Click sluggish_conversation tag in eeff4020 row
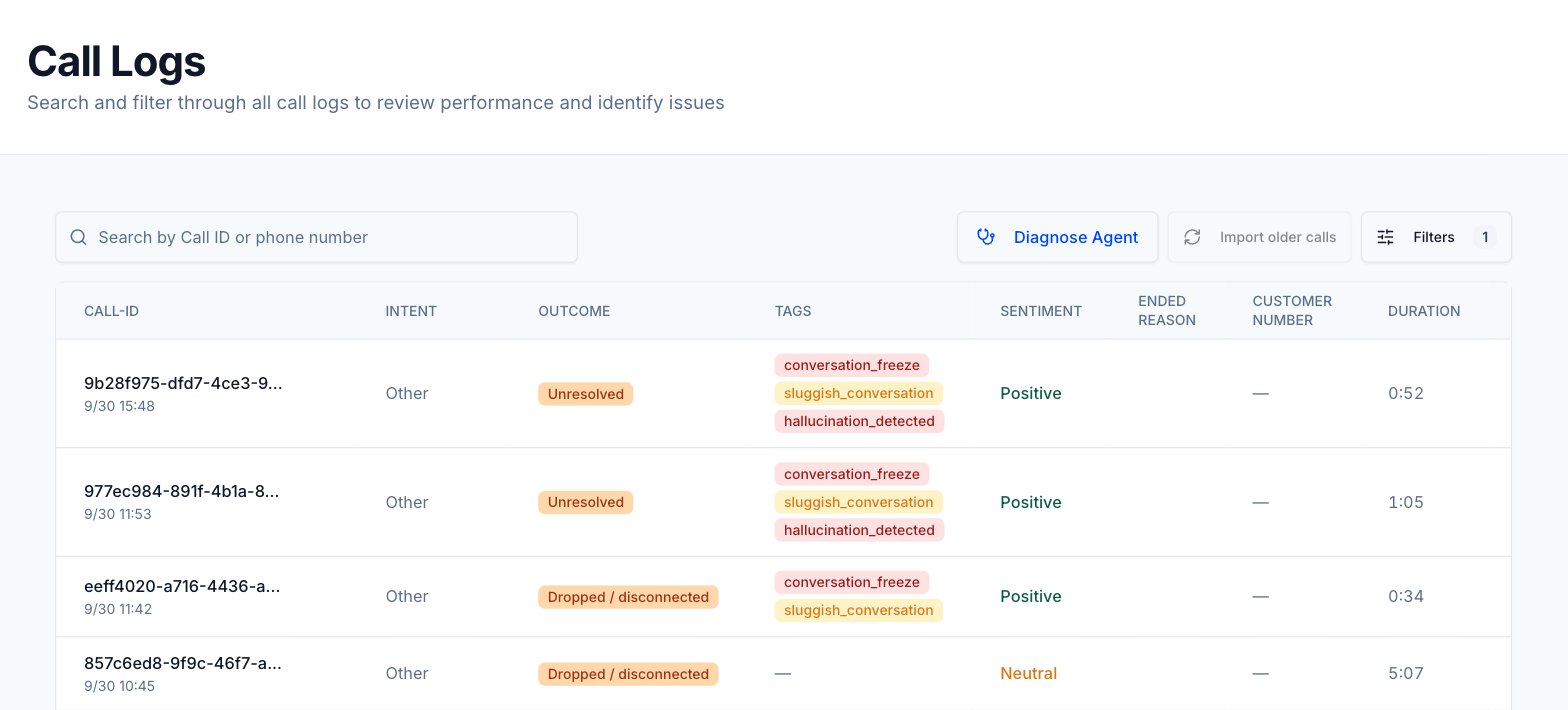 859,610
